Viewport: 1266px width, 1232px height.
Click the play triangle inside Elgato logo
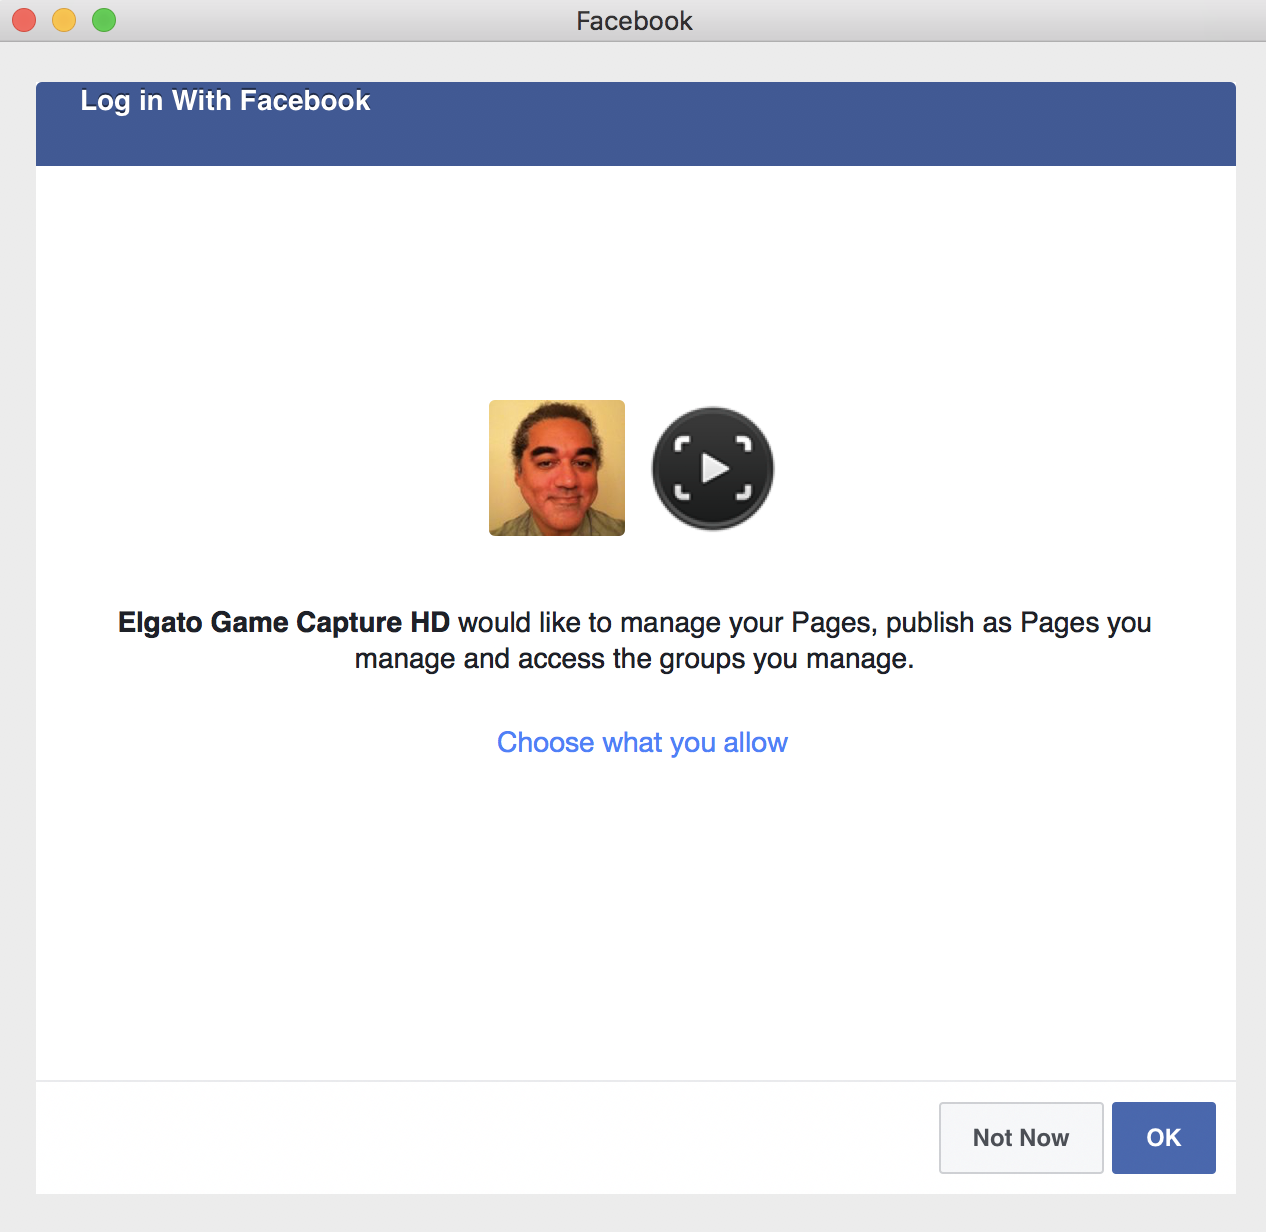coord(714,468)
